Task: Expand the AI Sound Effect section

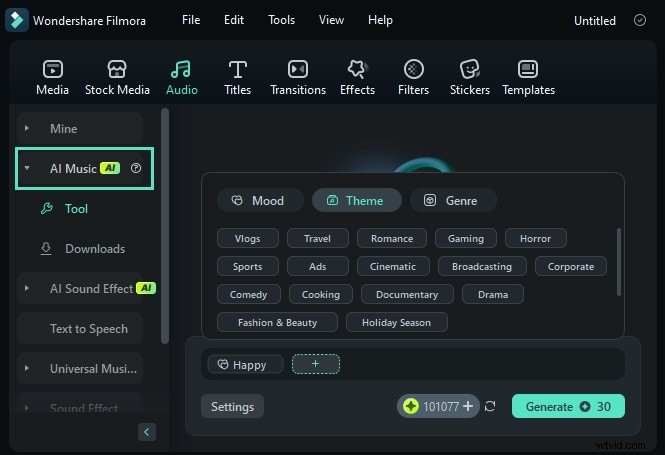Action: coord(27,289)
